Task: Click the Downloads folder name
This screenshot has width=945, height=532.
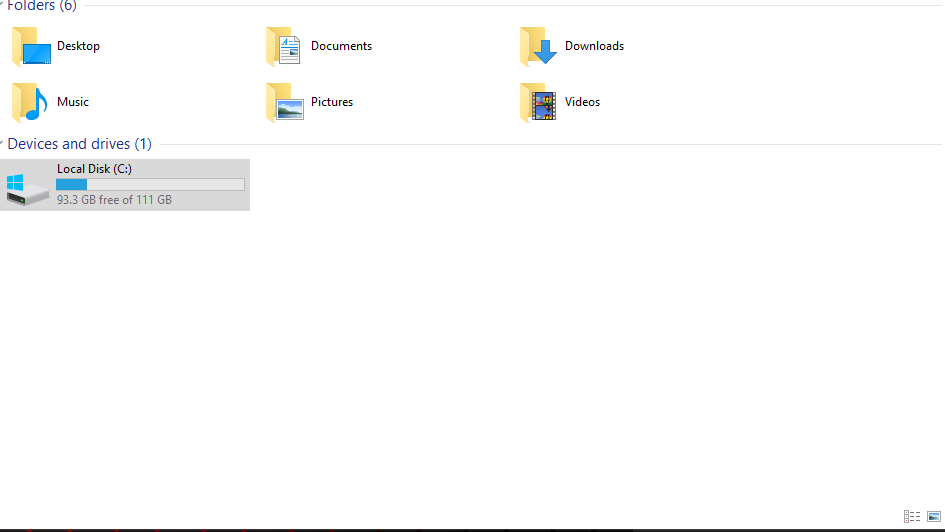Action: click(594, 46)
